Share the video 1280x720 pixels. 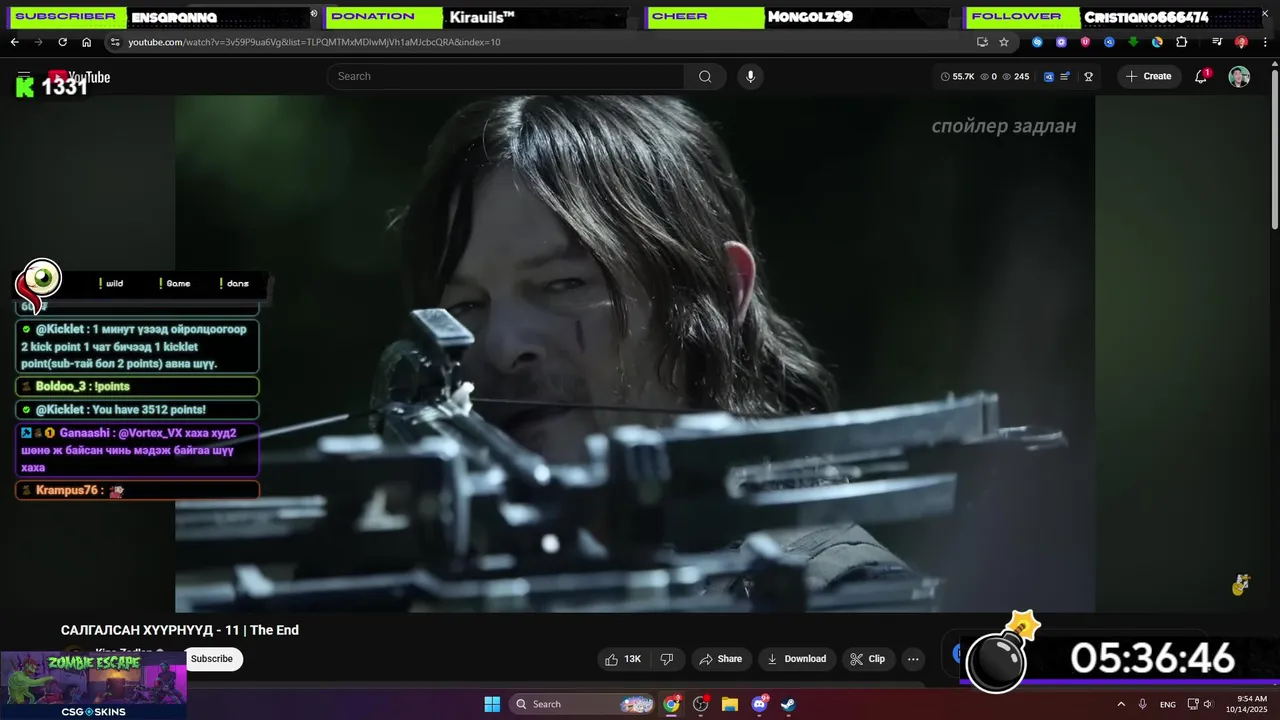click(x=720, y=659)
